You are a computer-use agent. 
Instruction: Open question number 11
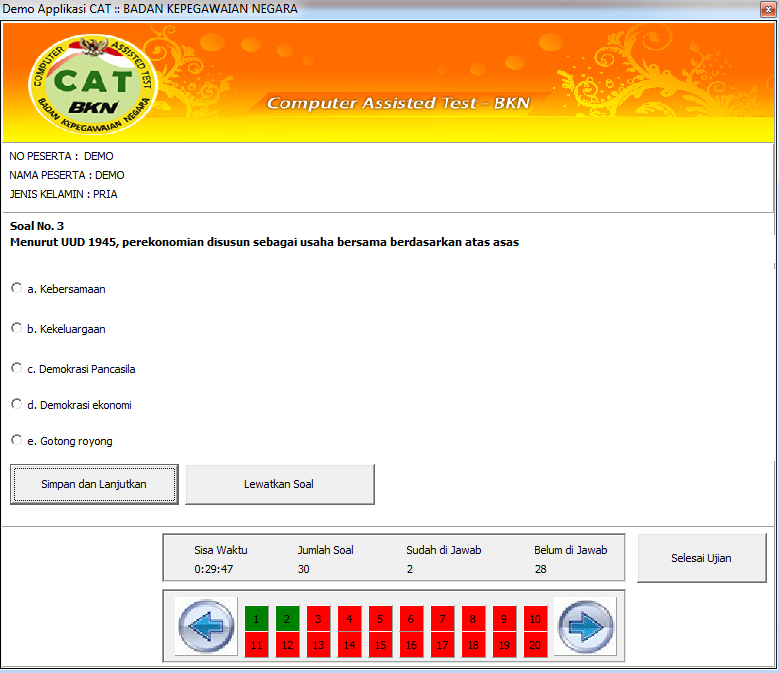pos(256,645)
